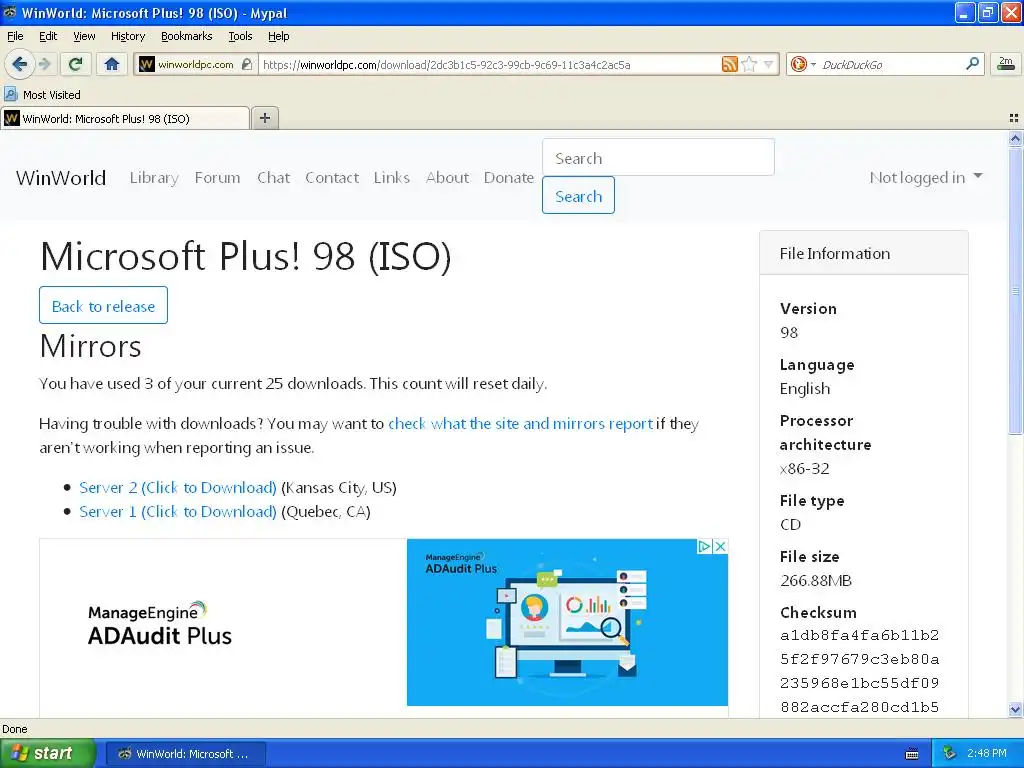Click the 266.88MB file size value
1024x768 pixels.
pos(816,581)
